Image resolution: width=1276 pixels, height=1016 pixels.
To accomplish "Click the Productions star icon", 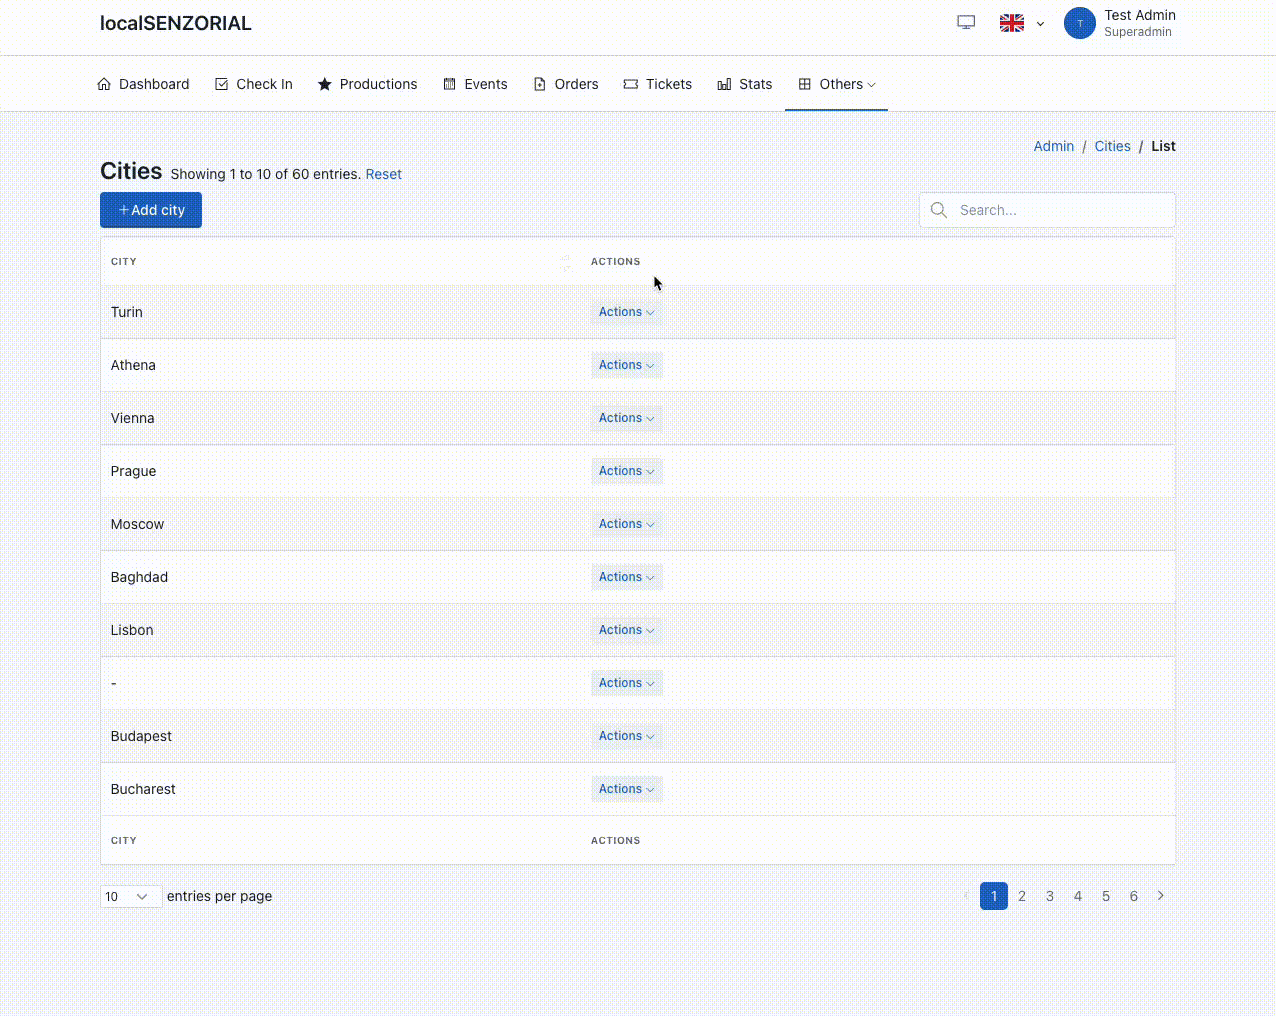I will click(x=325, y=84).
